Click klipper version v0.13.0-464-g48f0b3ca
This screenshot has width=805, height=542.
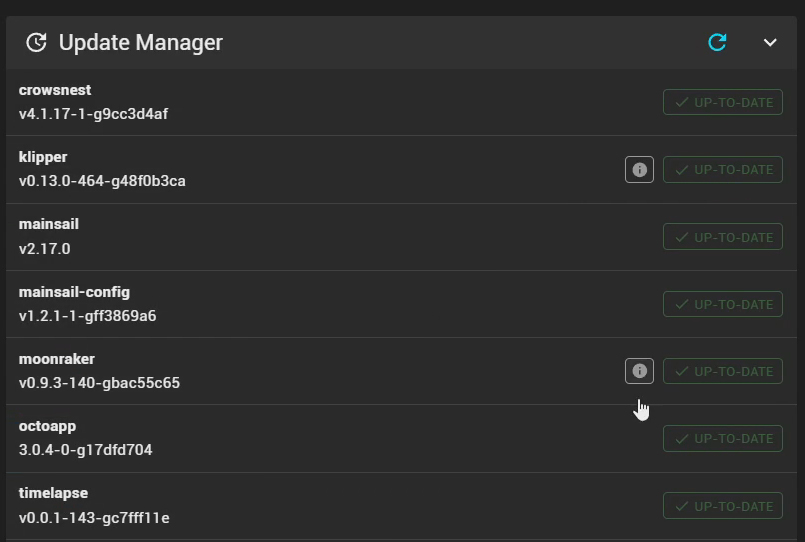(102, 181)
